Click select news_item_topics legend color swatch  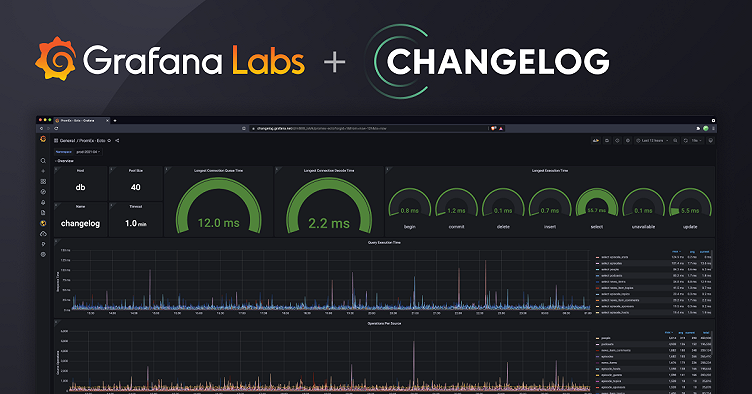pos(598,288)
